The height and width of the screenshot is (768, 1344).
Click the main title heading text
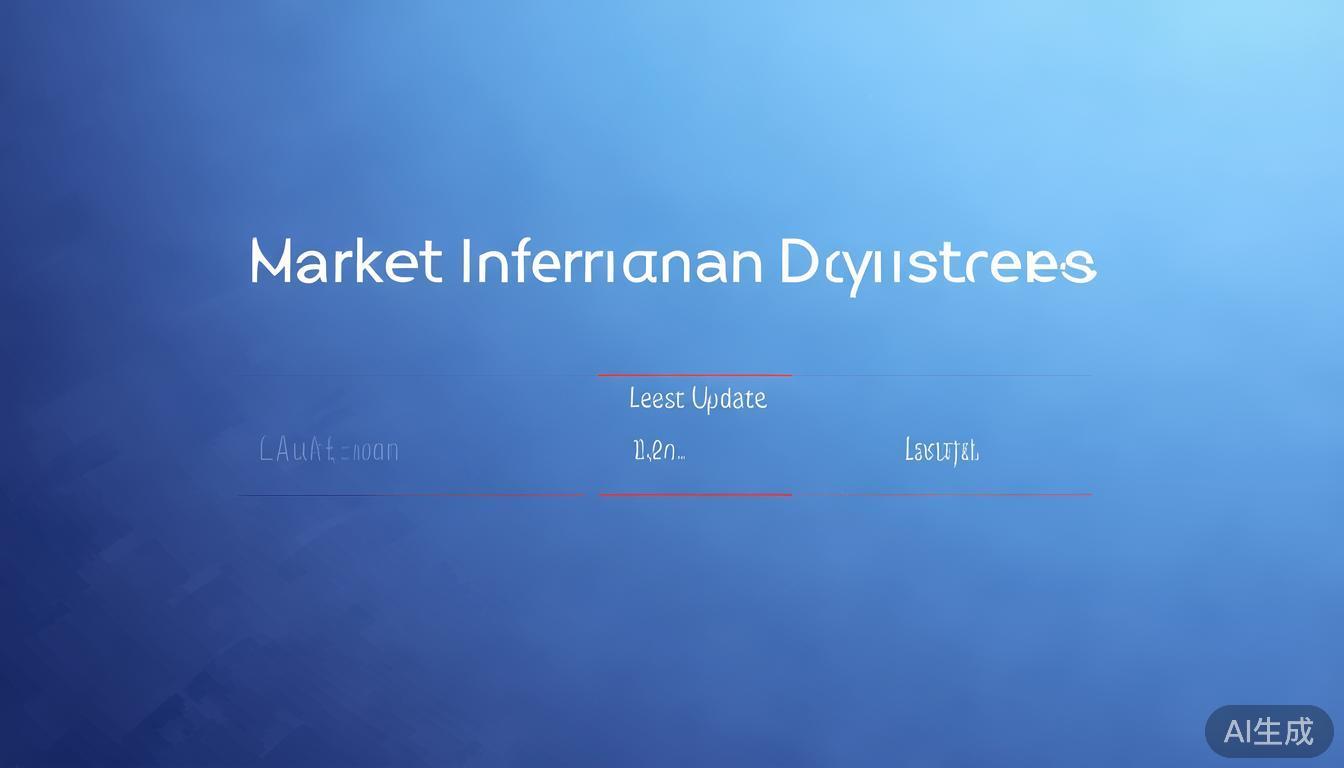click(672, 263)
